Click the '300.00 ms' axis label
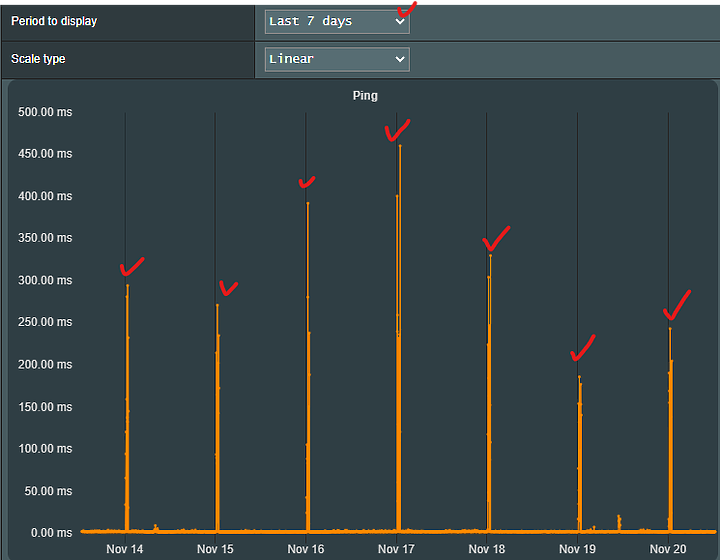 click(x=45, y=280)
